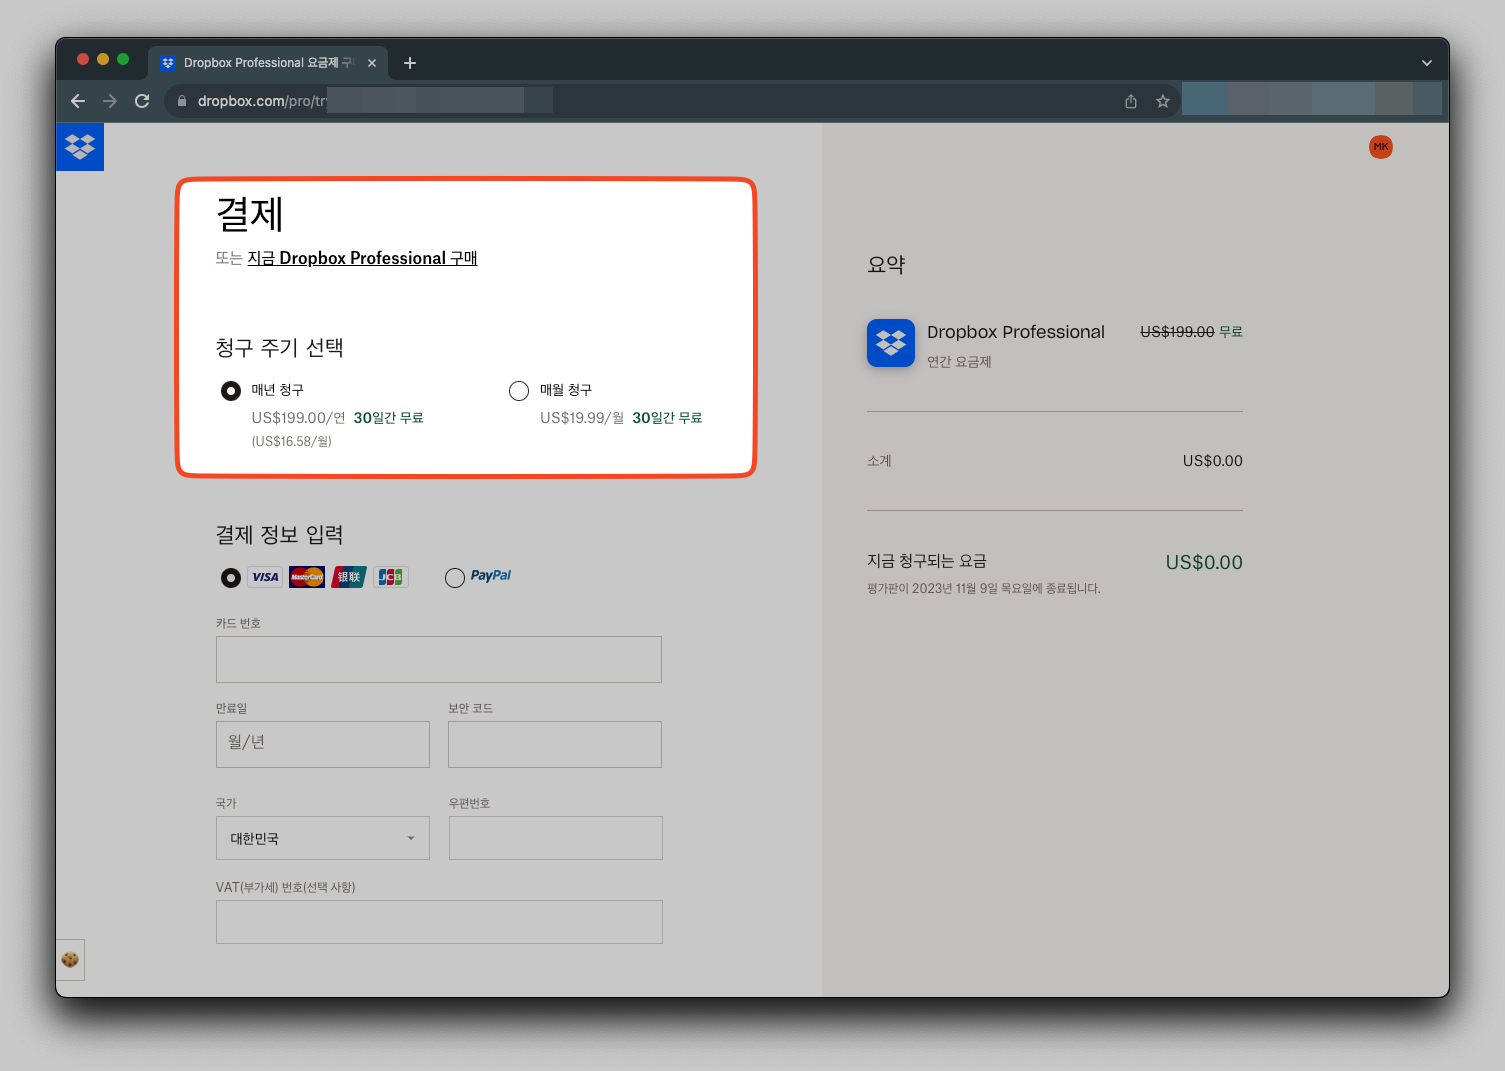Click the 연간 요금제 plan label
The width and height of the screenshot is (1505, 1071).
(959, 362)
